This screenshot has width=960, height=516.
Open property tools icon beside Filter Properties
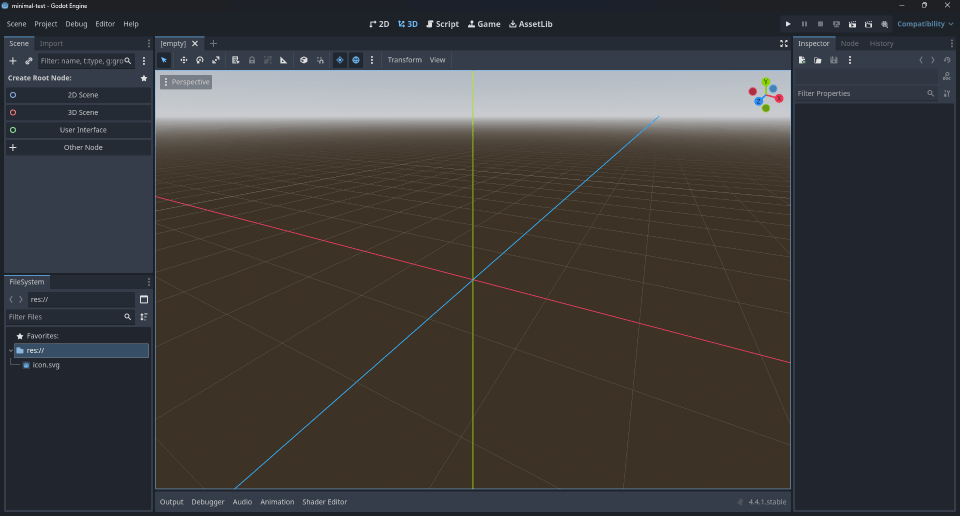tap(947, 94)
